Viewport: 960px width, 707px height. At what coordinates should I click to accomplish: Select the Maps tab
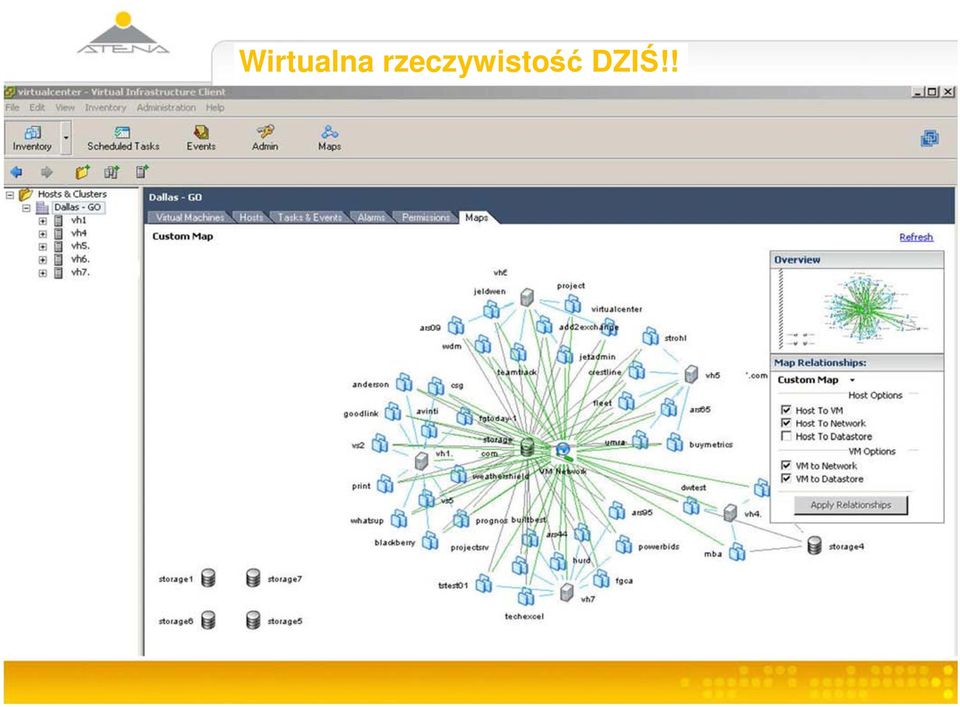click(476, 217)
